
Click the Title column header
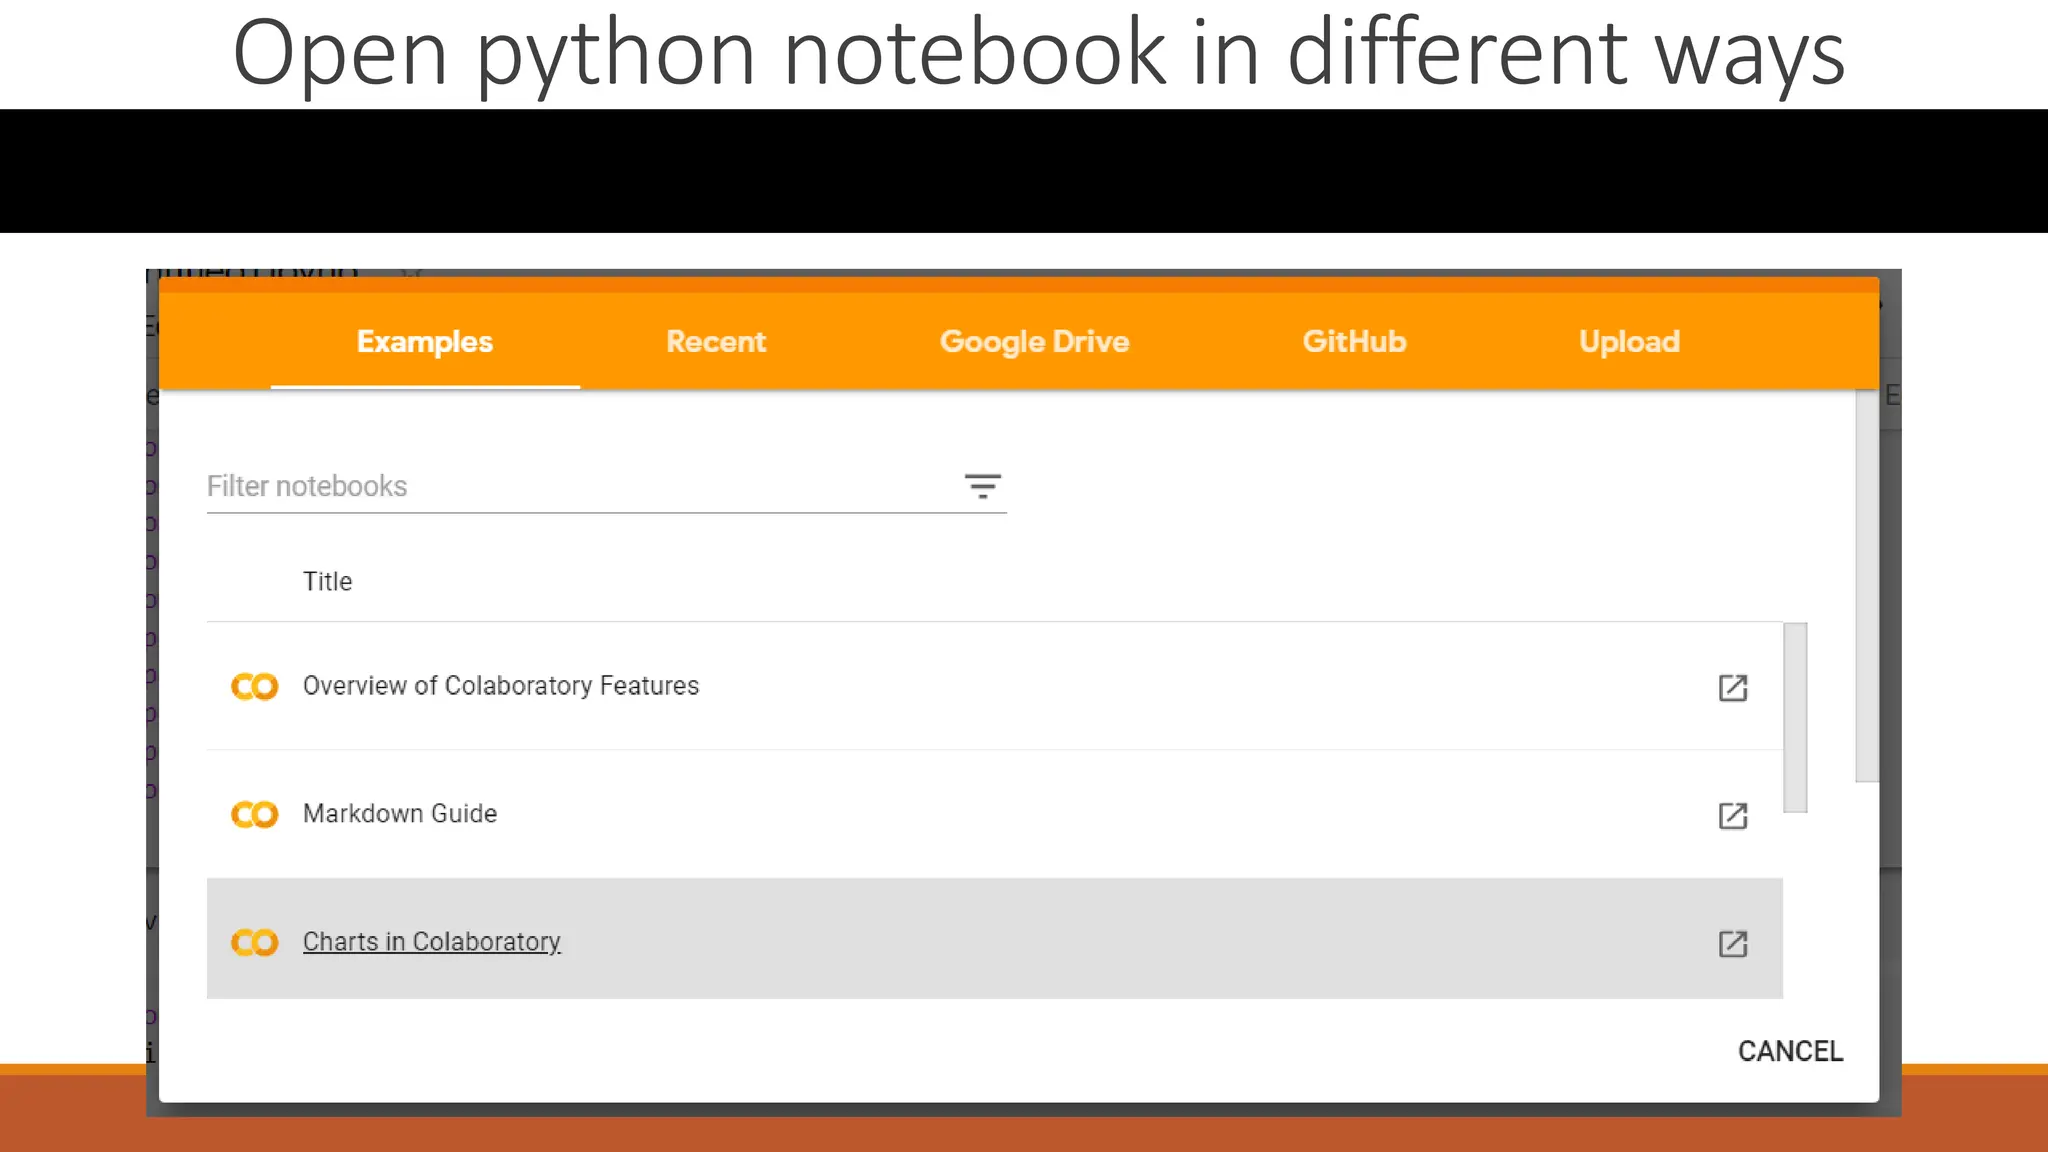327,582
